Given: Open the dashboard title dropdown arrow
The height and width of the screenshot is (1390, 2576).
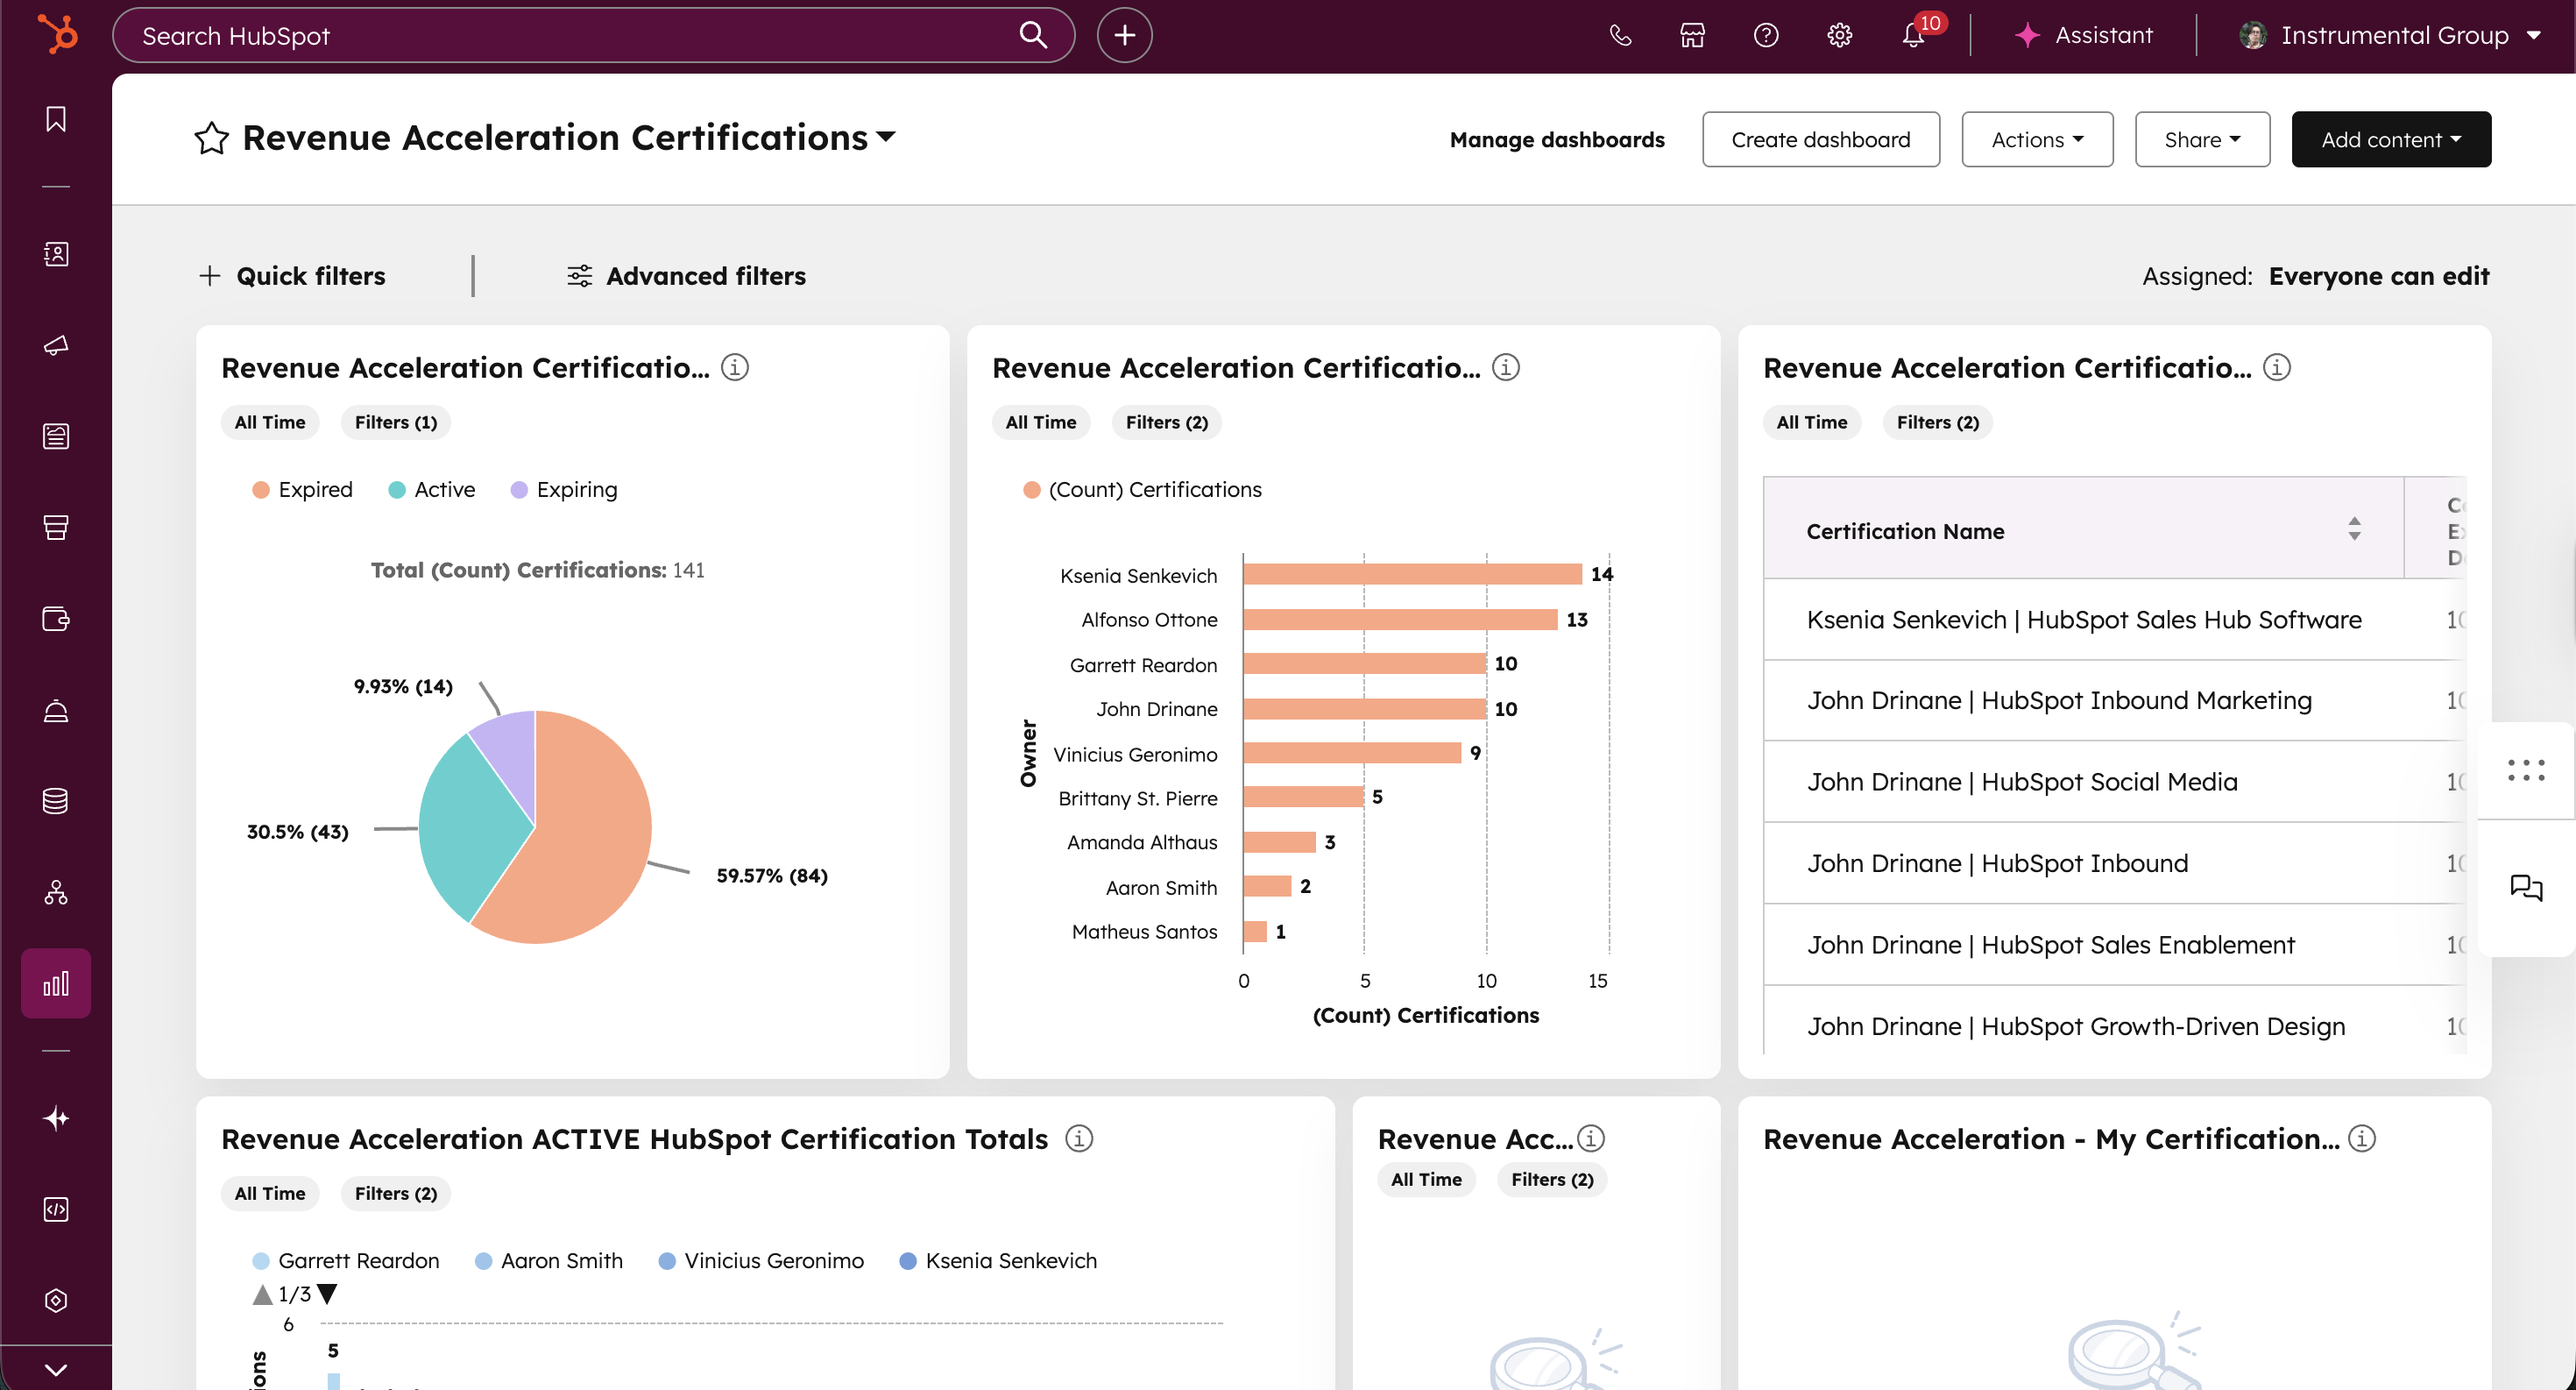Looking at the screenshot, I should pos(886,137).
